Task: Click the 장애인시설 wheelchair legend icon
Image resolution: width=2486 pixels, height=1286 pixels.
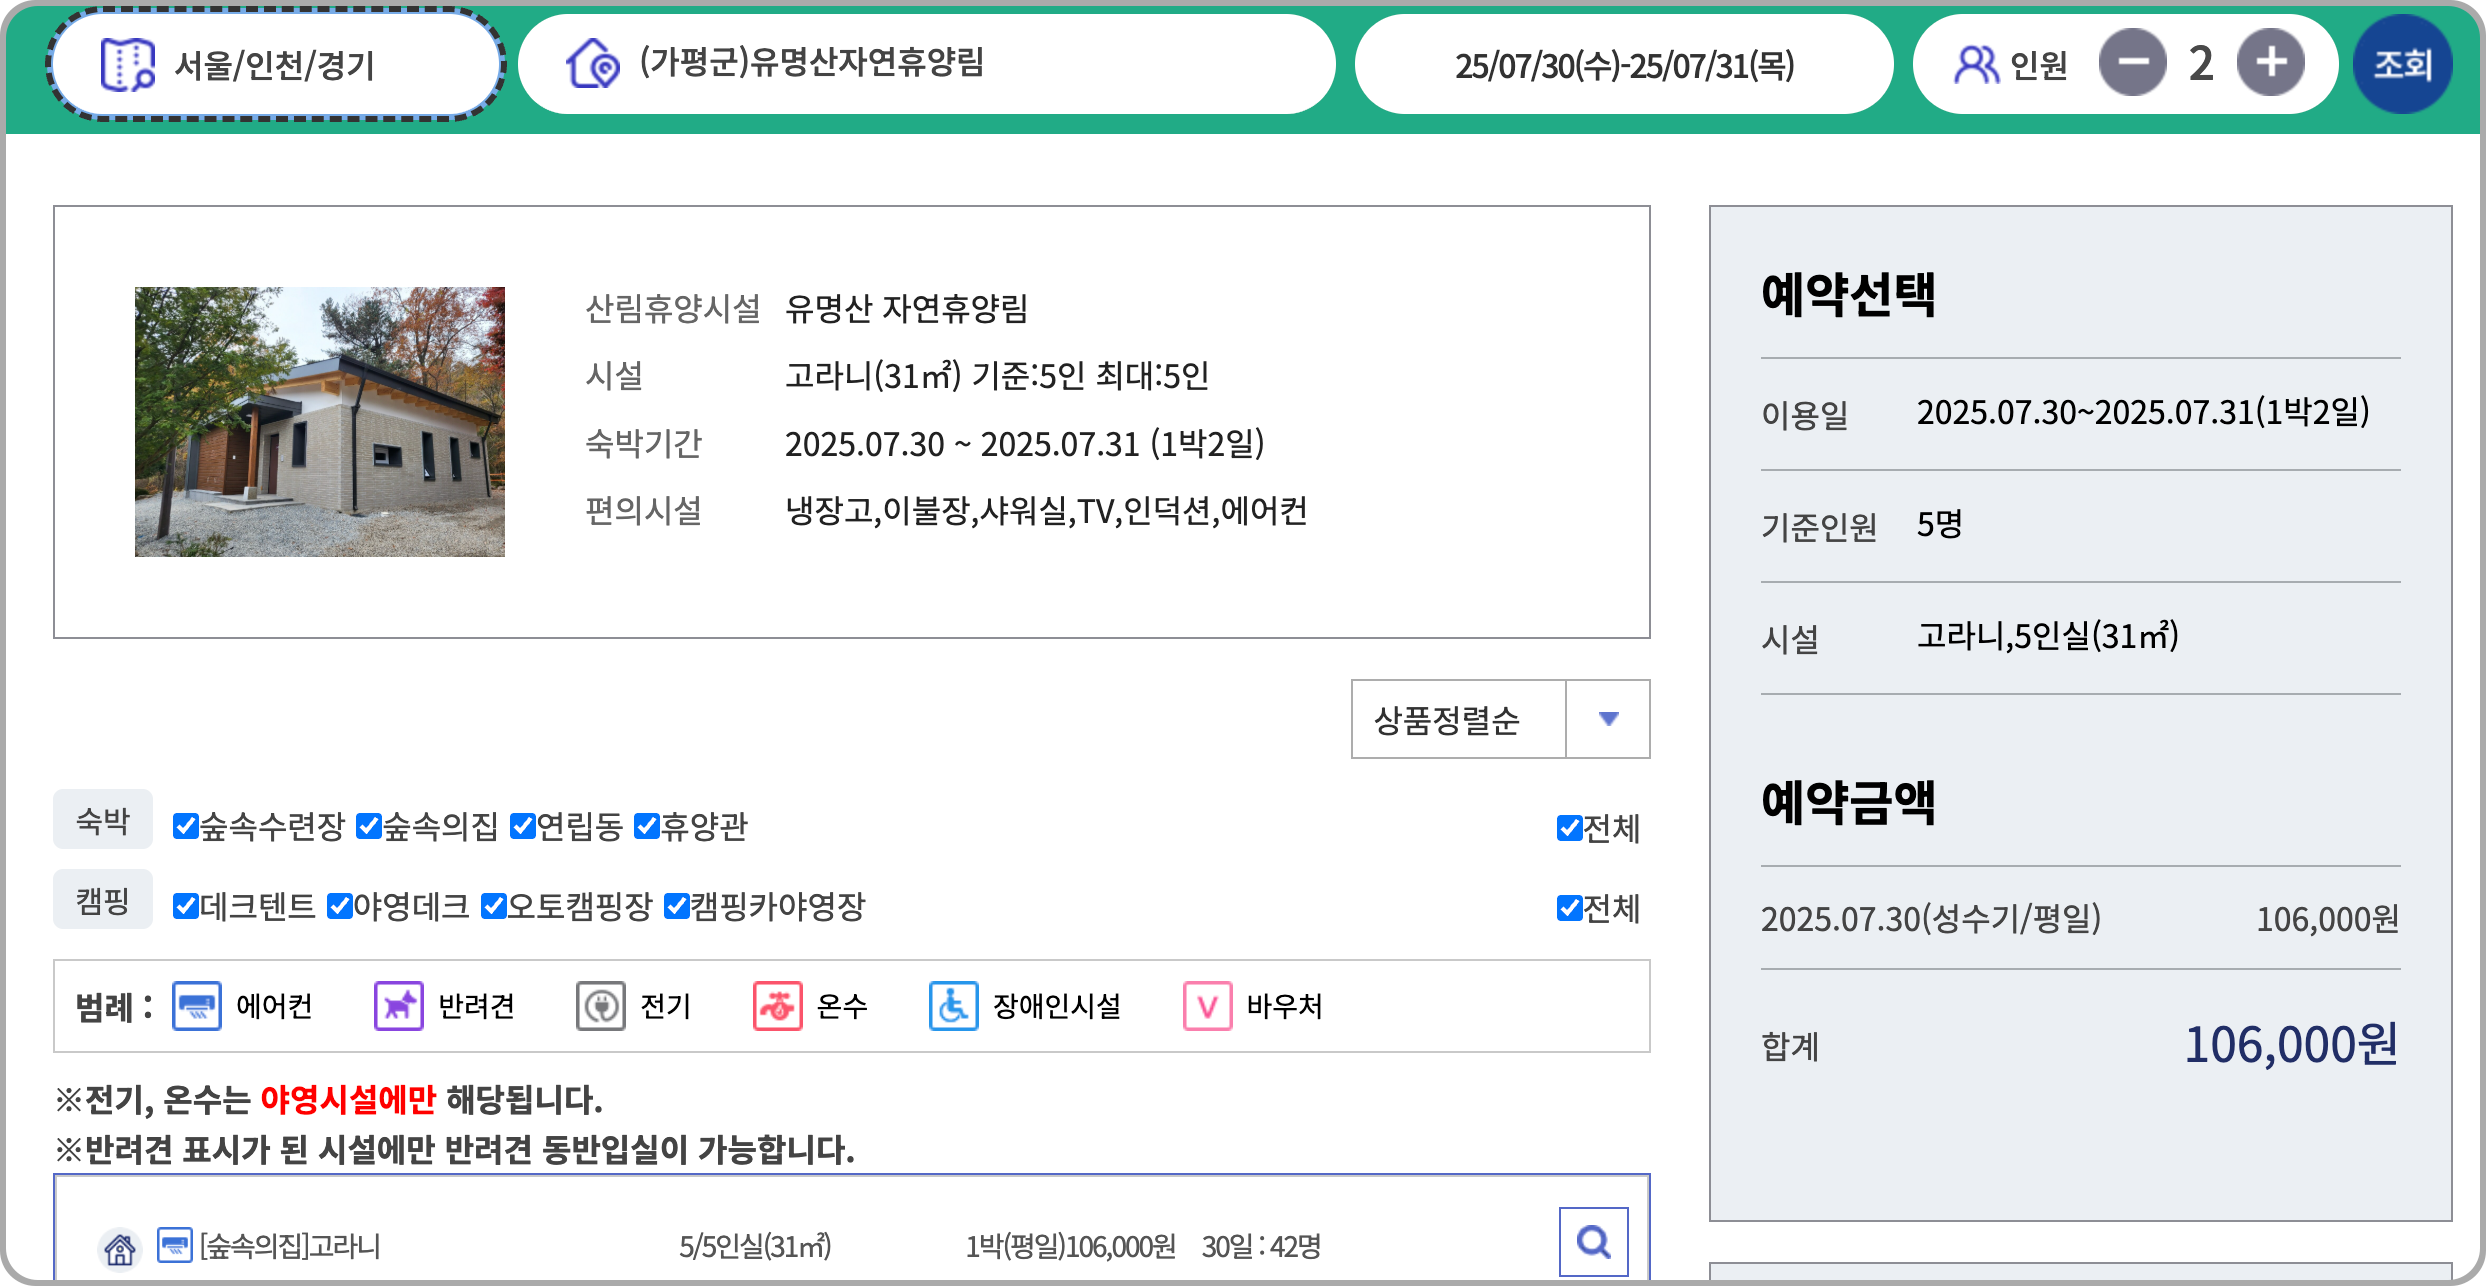Action: pyautogui.click(x=953, y=1006)
